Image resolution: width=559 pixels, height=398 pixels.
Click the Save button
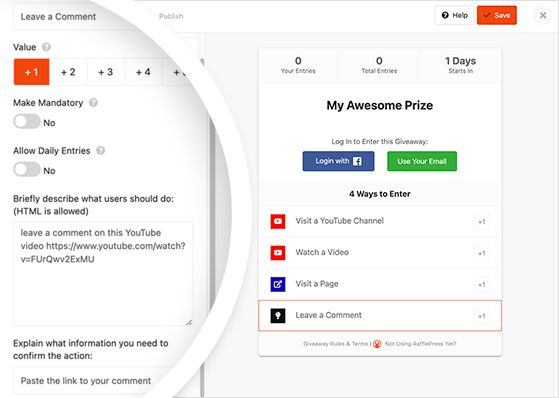click(497, 15)
